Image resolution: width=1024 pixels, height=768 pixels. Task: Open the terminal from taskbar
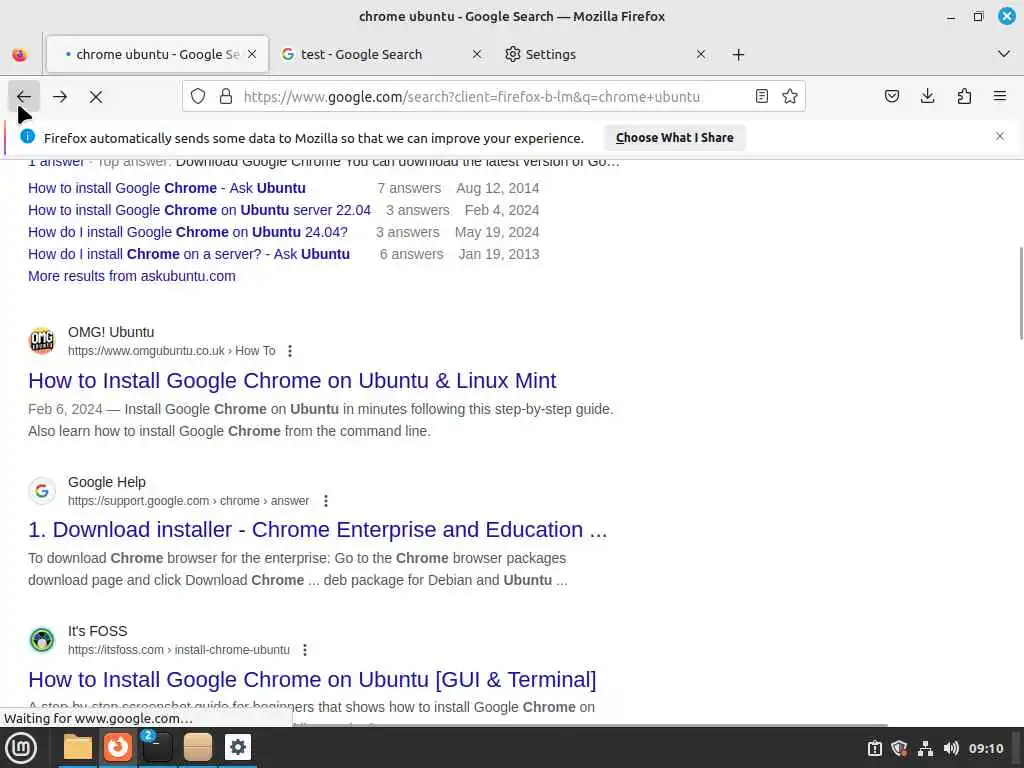point(157,748)
